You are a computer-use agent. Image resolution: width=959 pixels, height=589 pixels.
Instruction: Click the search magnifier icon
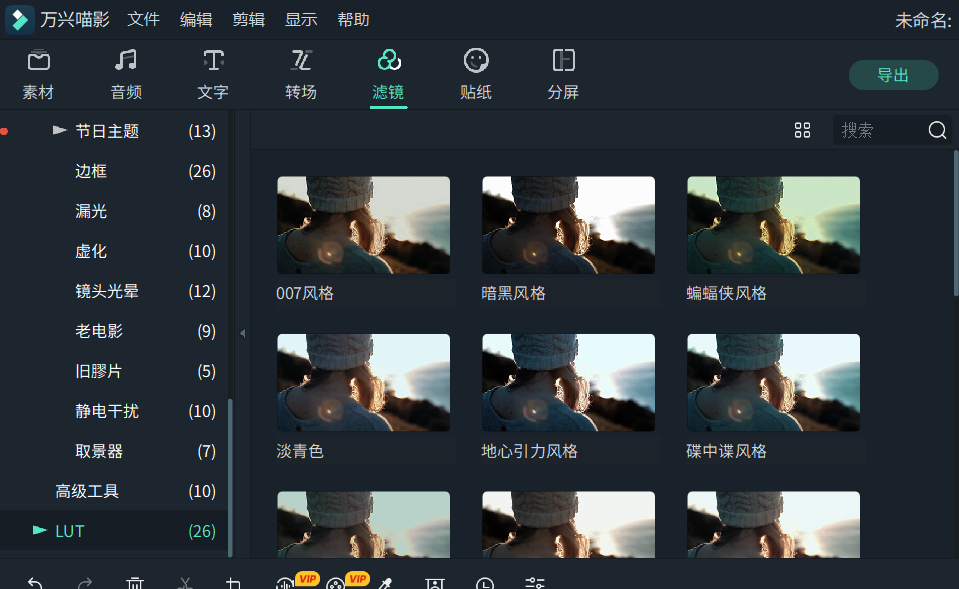click(x=936, y=130)
